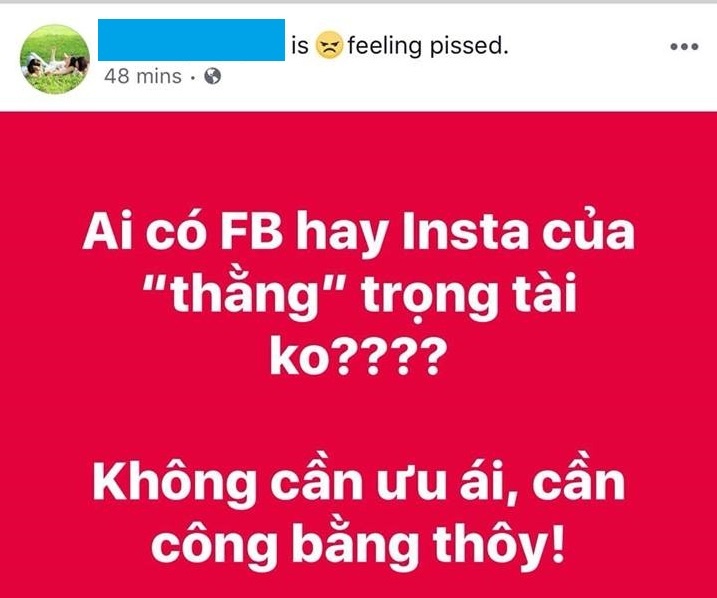Click the globe public privacy icon
Viewport: 717px width, 598px height.
click(213, 76)
